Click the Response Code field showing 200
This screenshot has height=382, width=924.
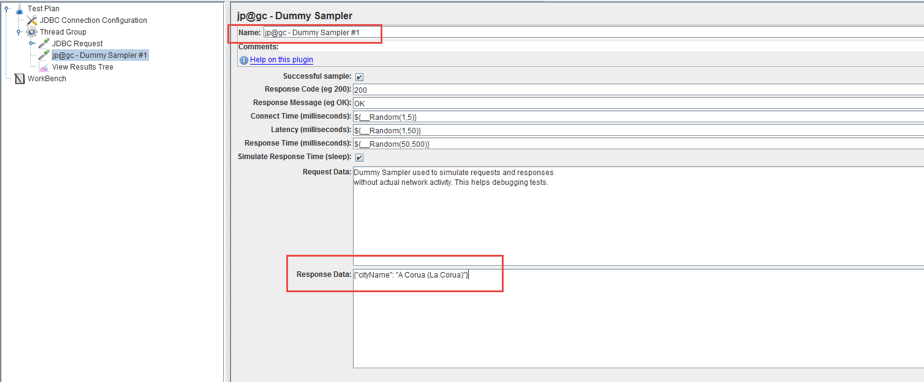pyautogui.click(x=638, y=90)
